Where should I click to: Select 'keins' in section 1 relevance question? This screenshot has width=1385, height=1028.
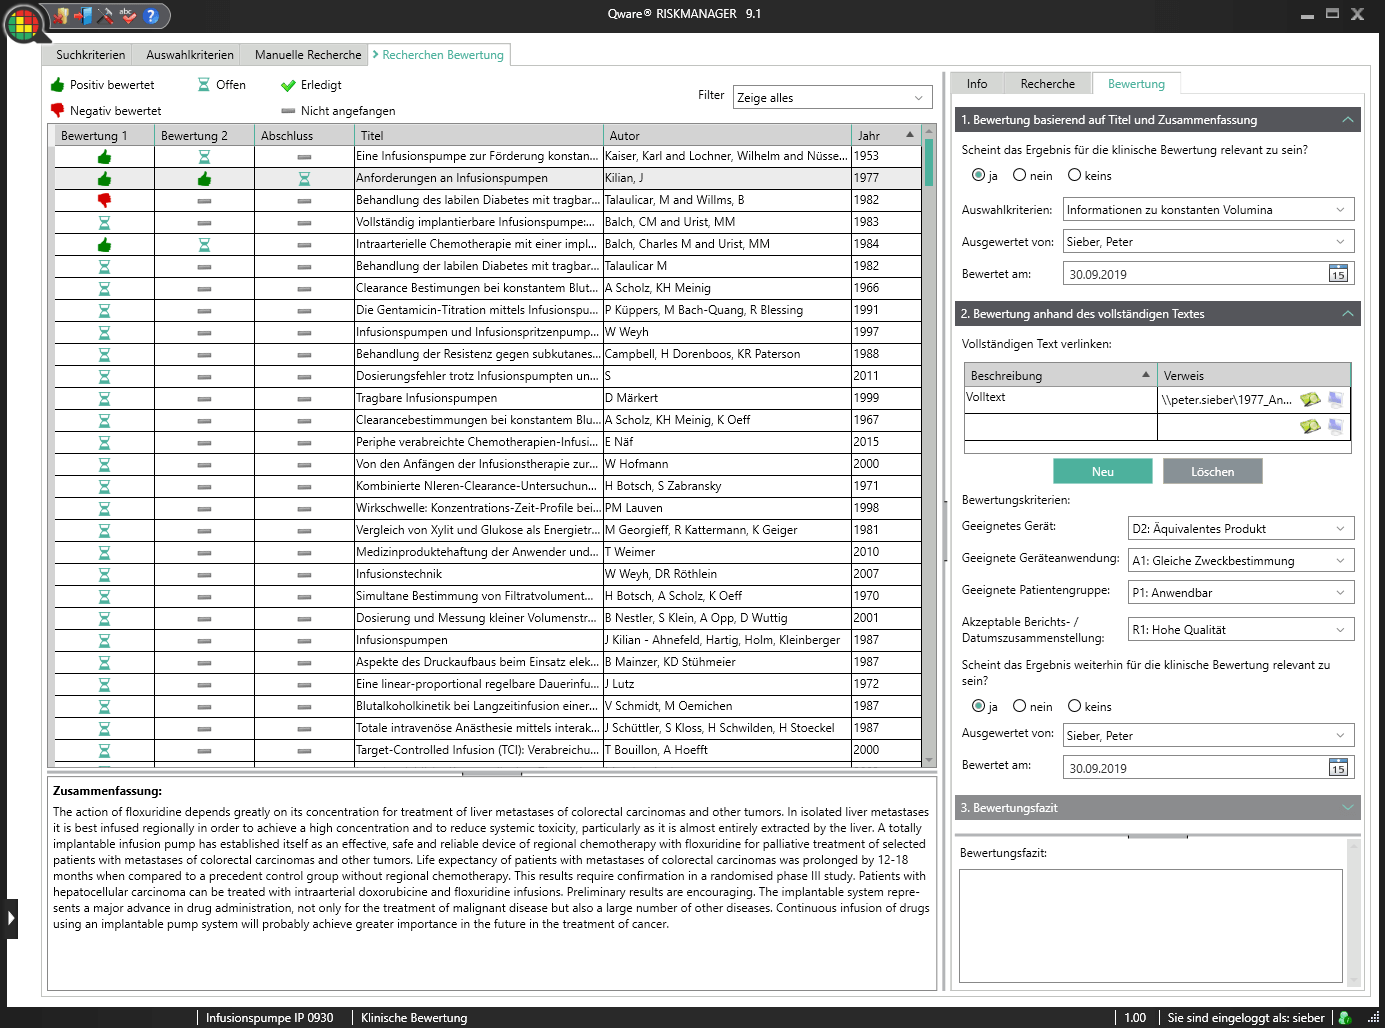[1074, 175]
